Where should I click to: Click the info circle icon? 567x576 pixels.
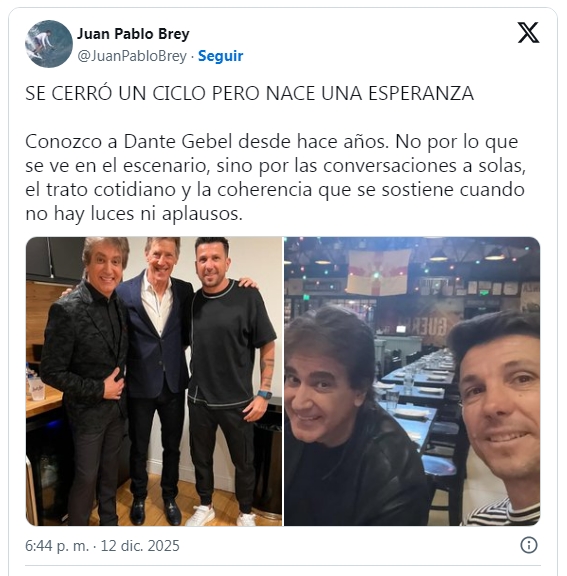[529, 545]
